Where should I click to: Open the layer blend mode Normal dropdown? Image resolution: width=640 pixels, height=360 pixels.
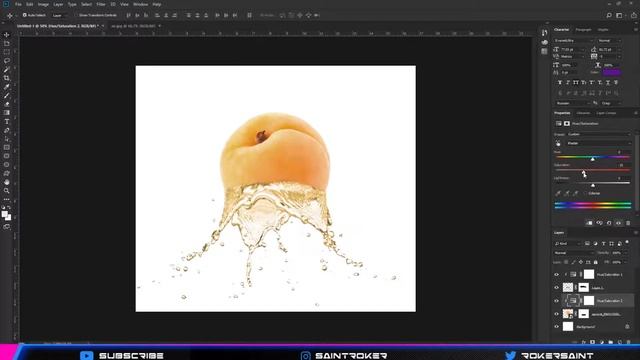click(573, 253)
